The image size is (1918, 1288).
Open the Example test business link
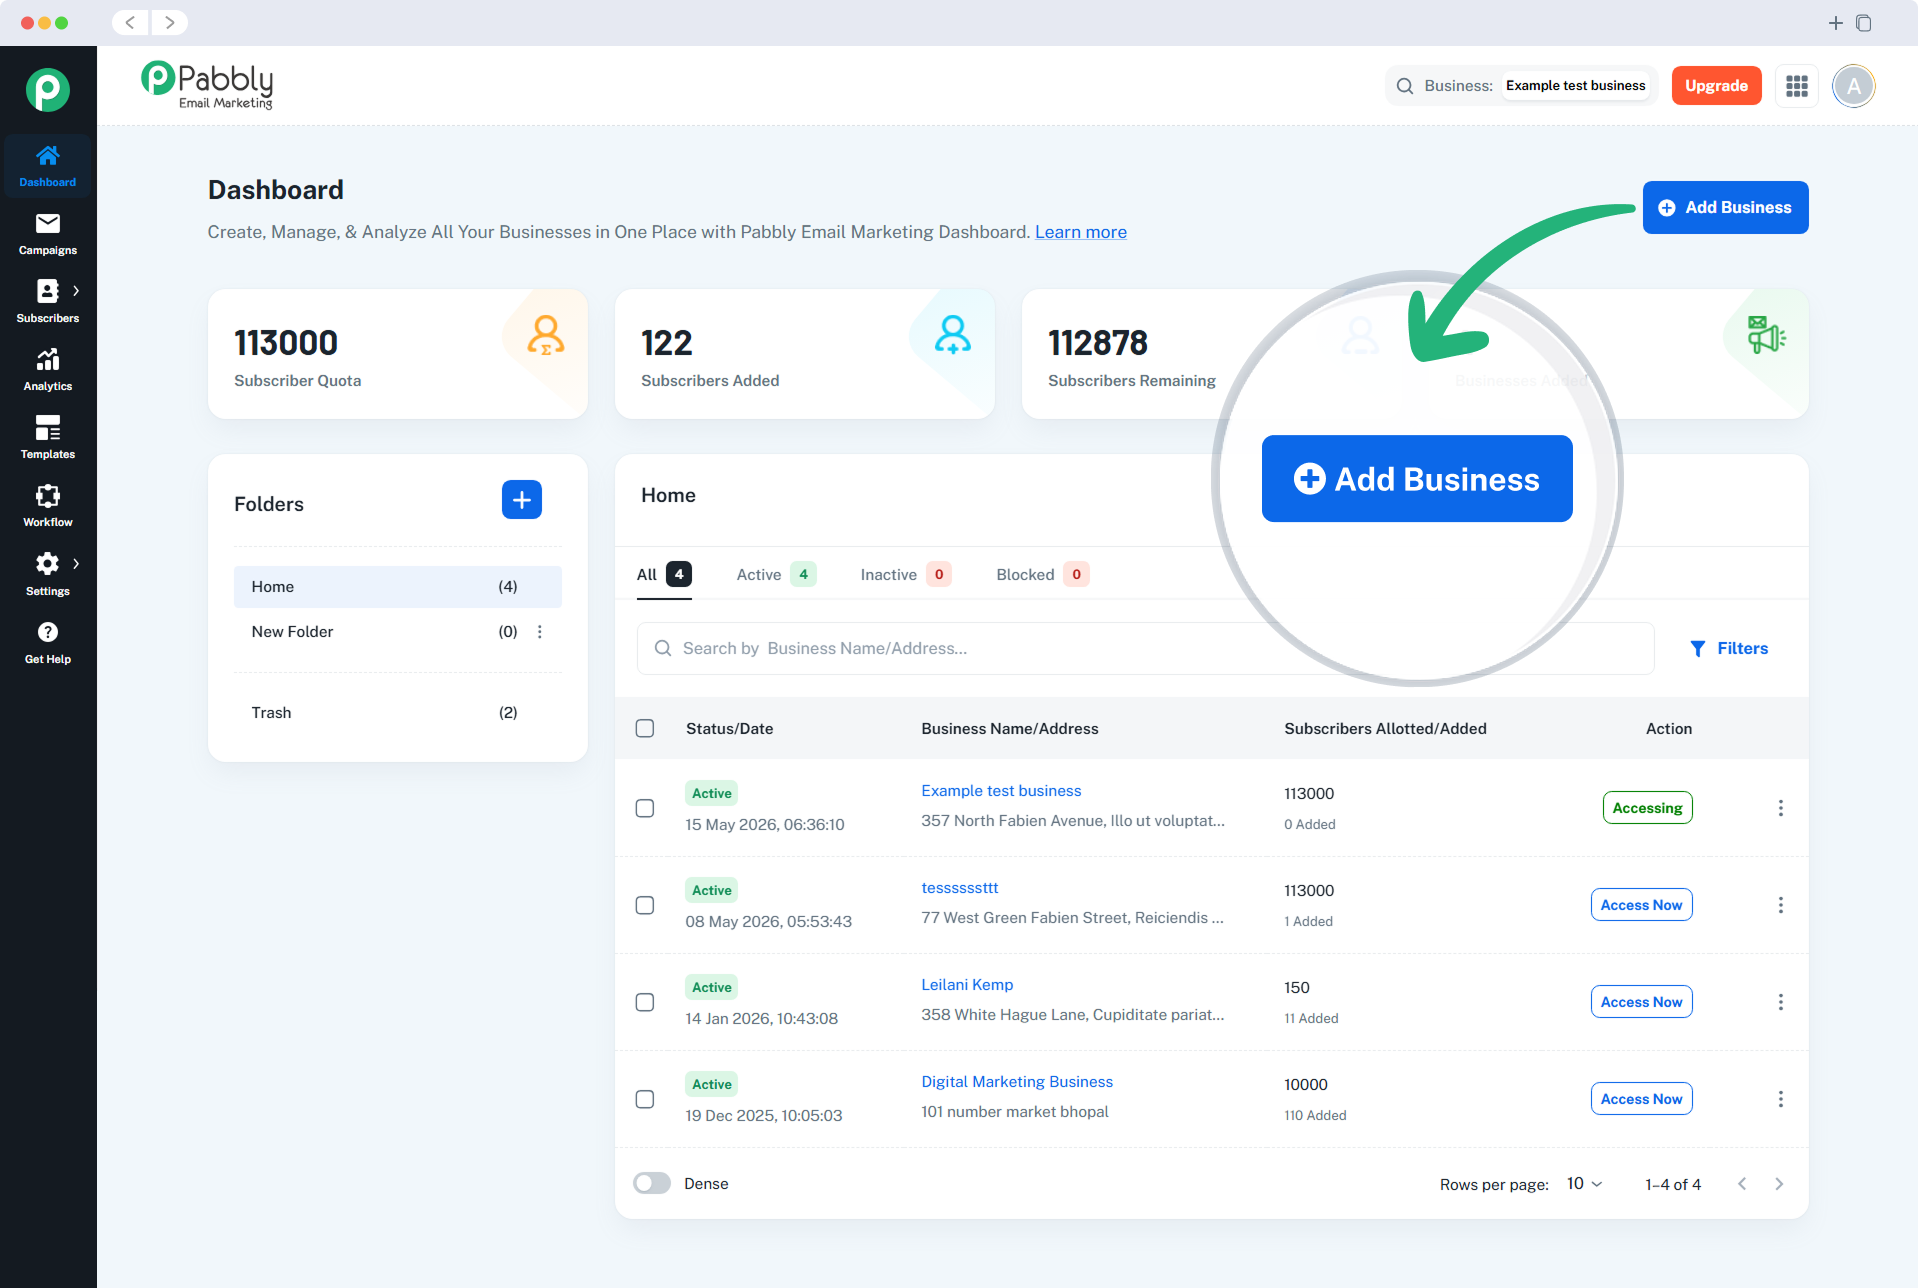pos(1001,791)
